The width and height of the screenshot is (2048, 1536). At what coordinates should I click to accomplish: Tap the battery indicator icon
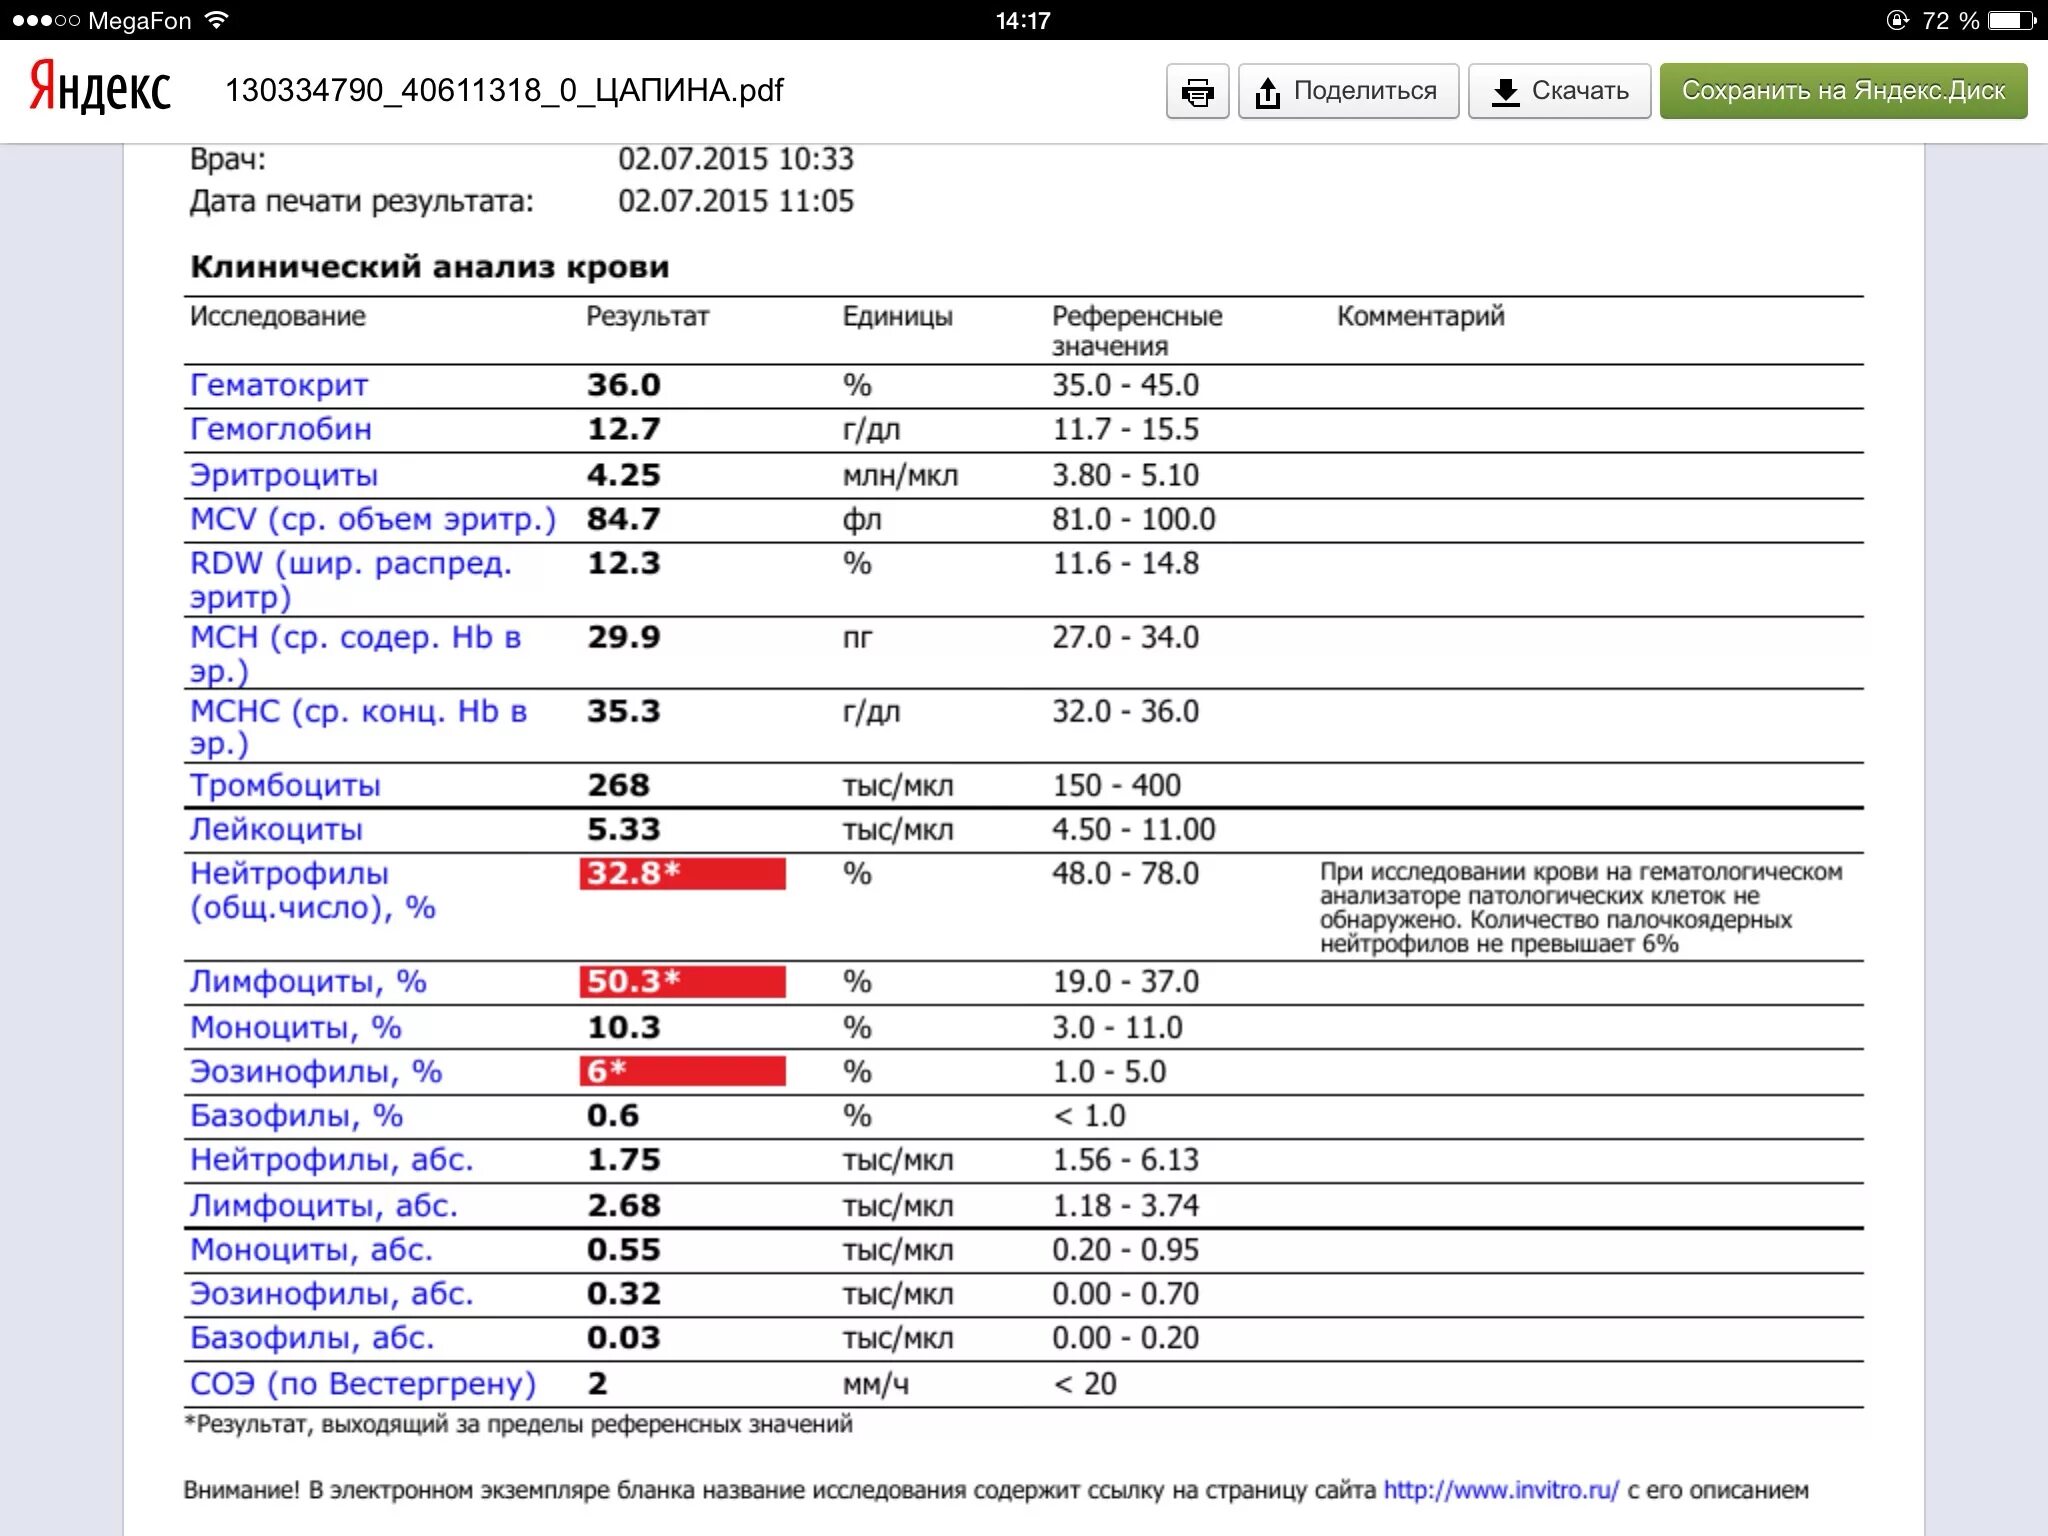click(2012, 20)
